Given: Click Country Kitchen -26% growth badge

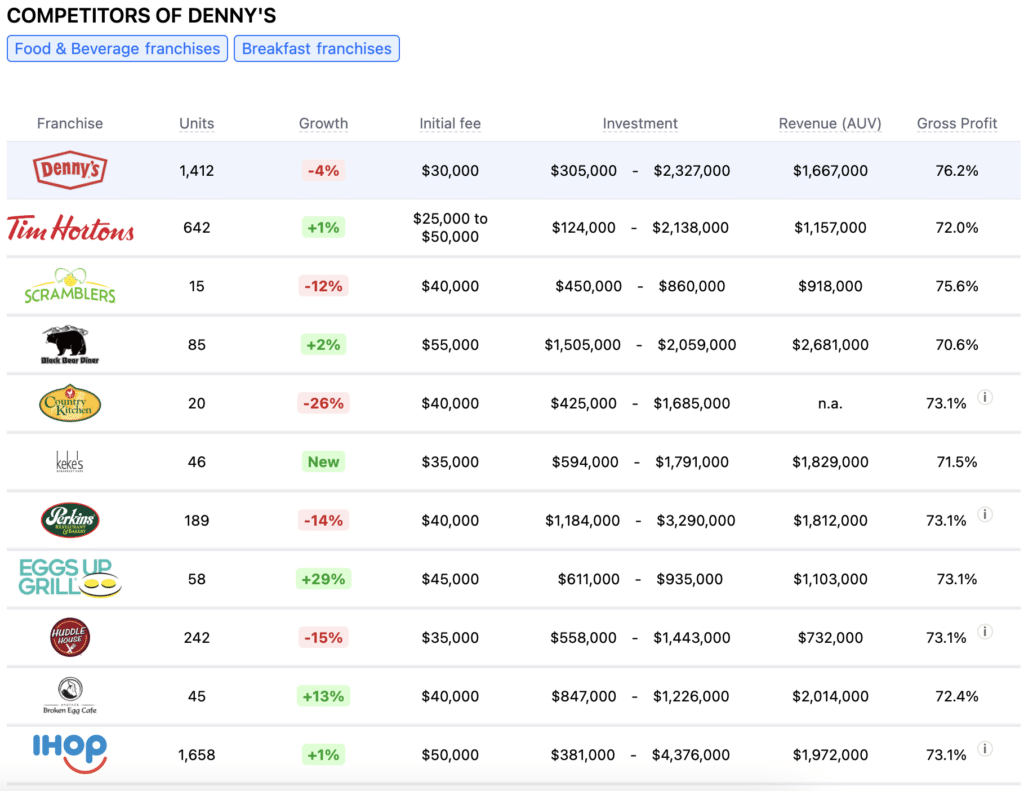Looking at the screenshot, I should pyautogui.click(x=323, y=403).
